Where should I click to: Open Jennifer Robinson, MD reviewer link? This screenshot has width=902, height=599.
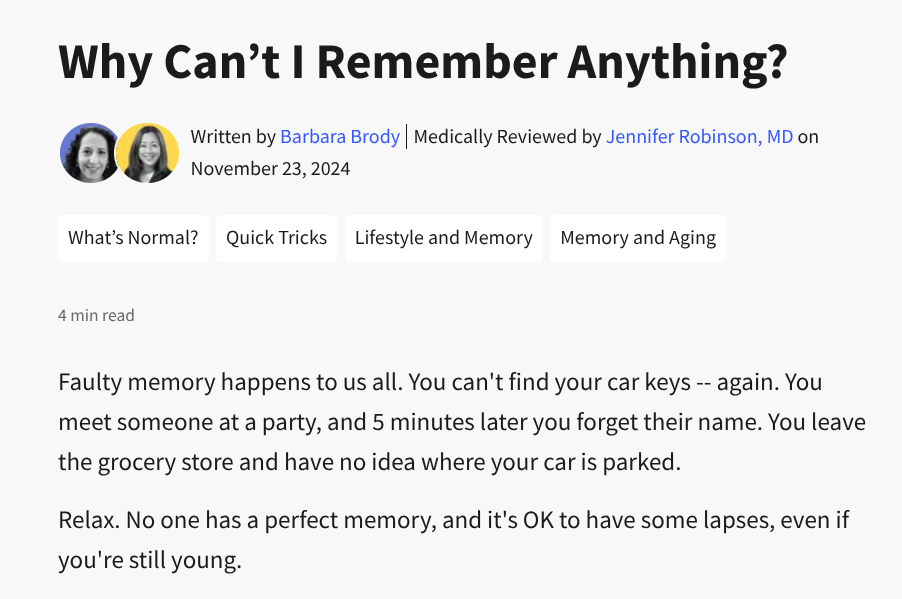click(699, 136)
